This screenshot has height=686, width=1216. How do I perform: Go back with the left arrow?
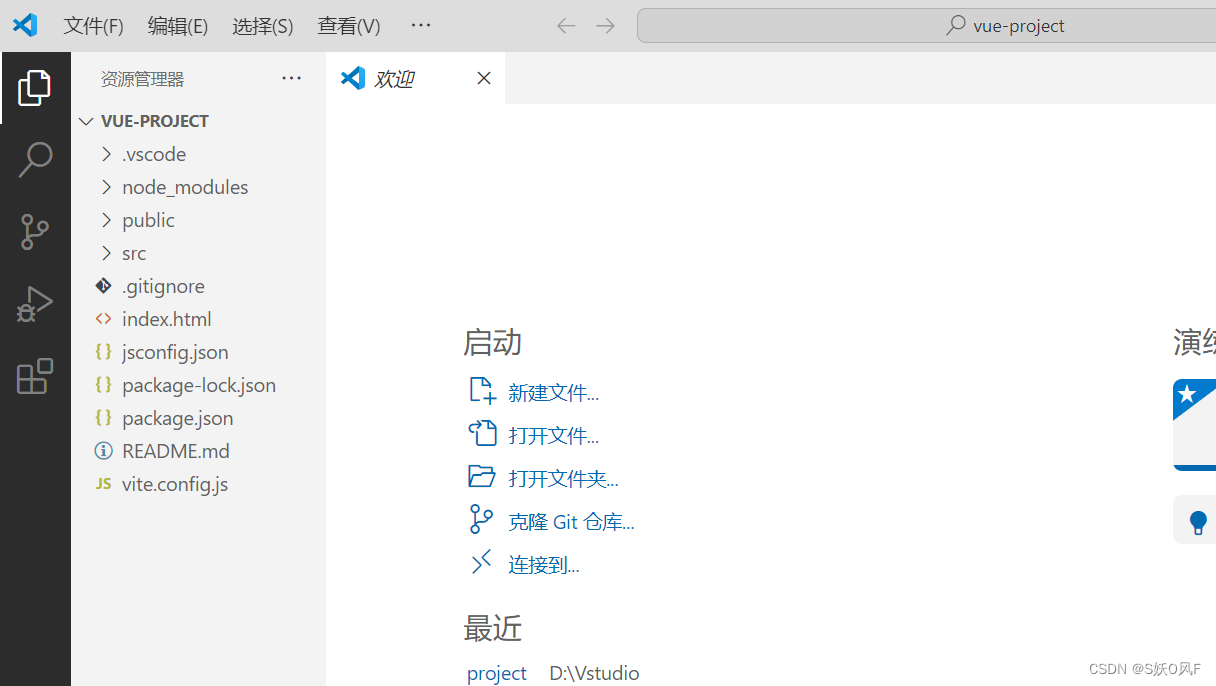566,26
